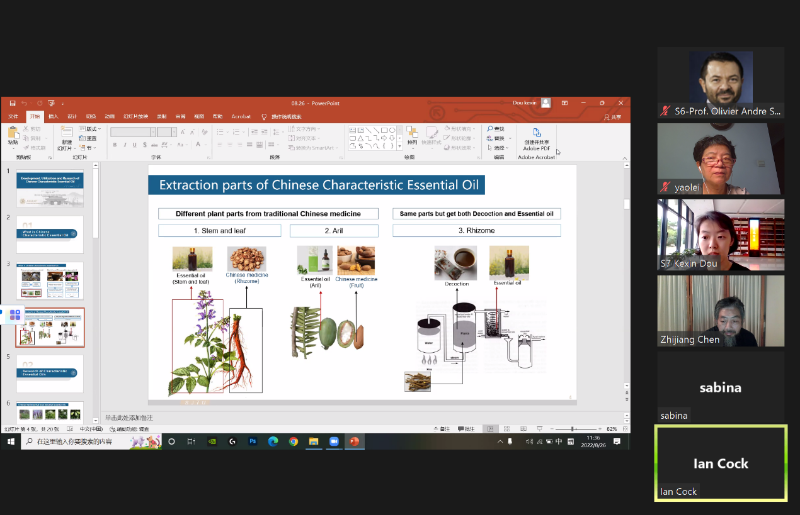This screenshot has height=515, width=800.
Task: Switch to Slide Sorter view in the status bar
Action: [507, 429]
